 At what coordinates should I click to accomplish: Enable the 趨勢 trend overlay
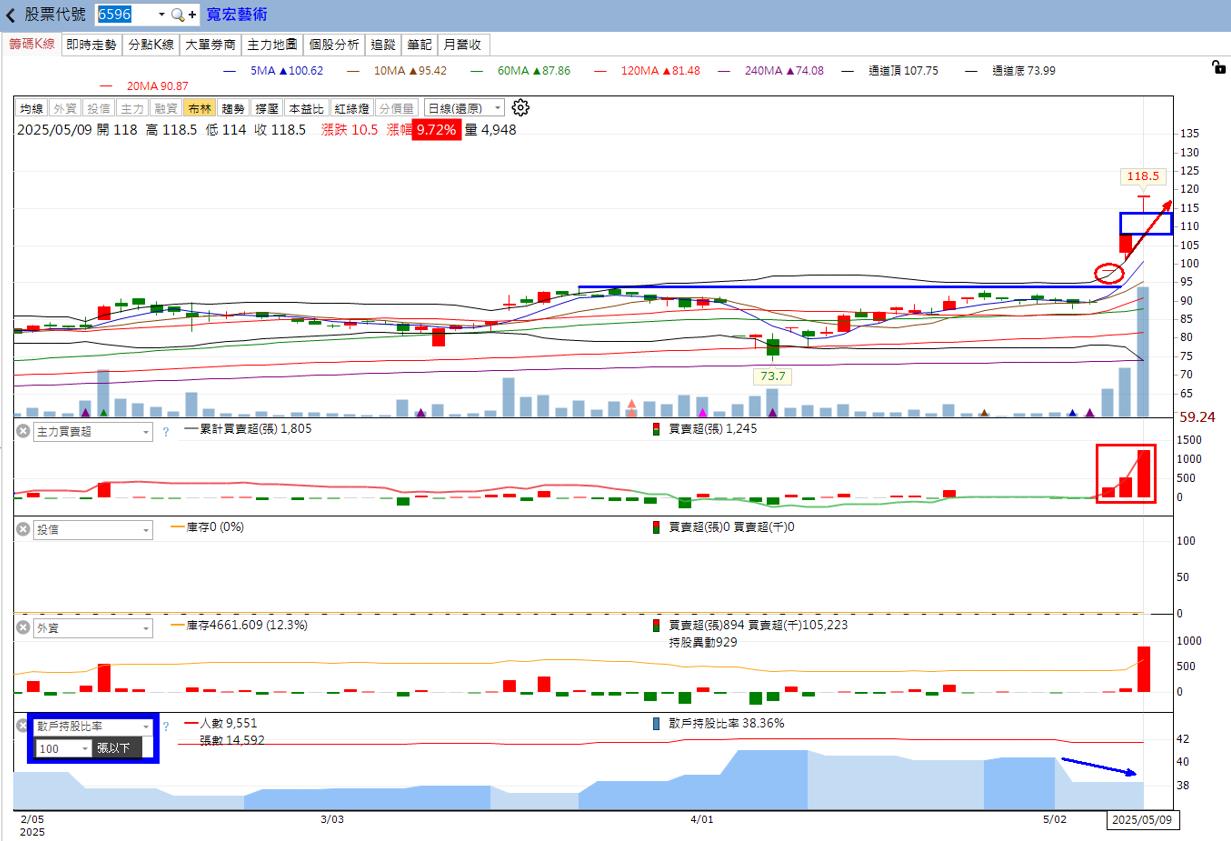233,108
